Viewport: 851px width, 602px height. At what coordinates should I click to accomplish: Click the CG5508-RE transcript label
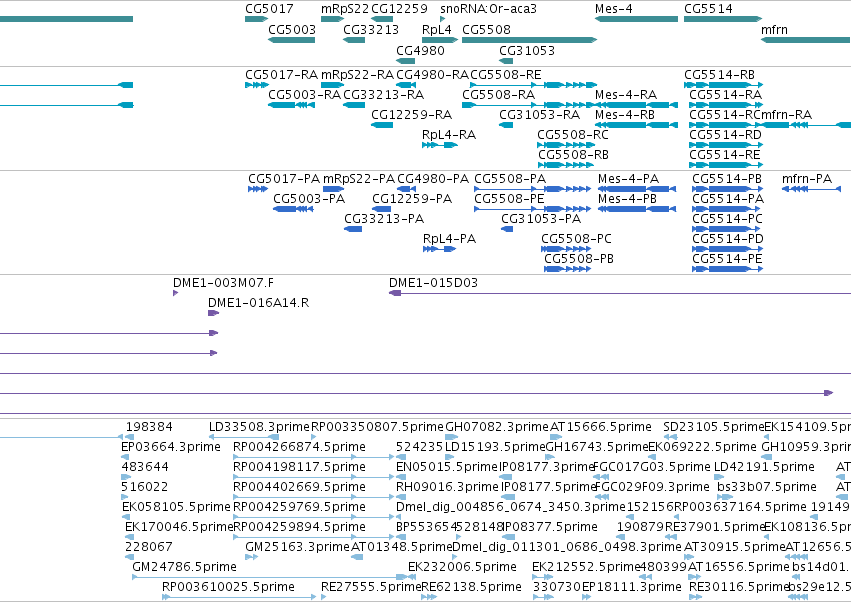click(506, 74)
